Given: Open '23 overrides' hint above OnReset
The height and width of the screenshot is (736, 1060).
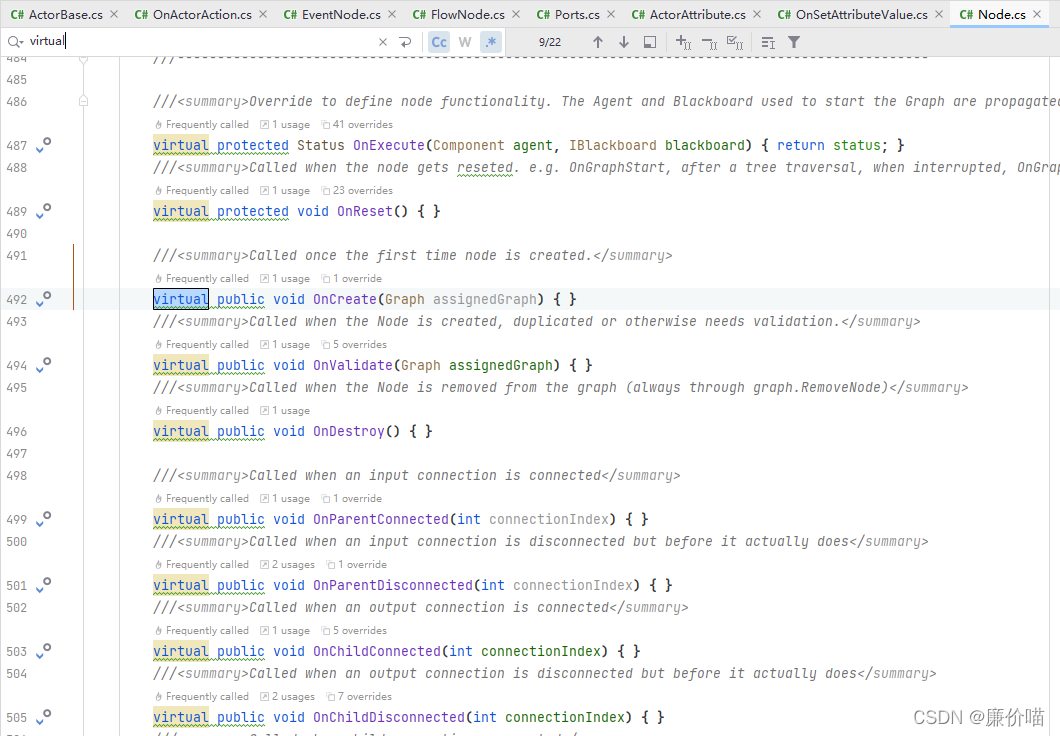Looking at the screenshot, I should coord(357,191).
